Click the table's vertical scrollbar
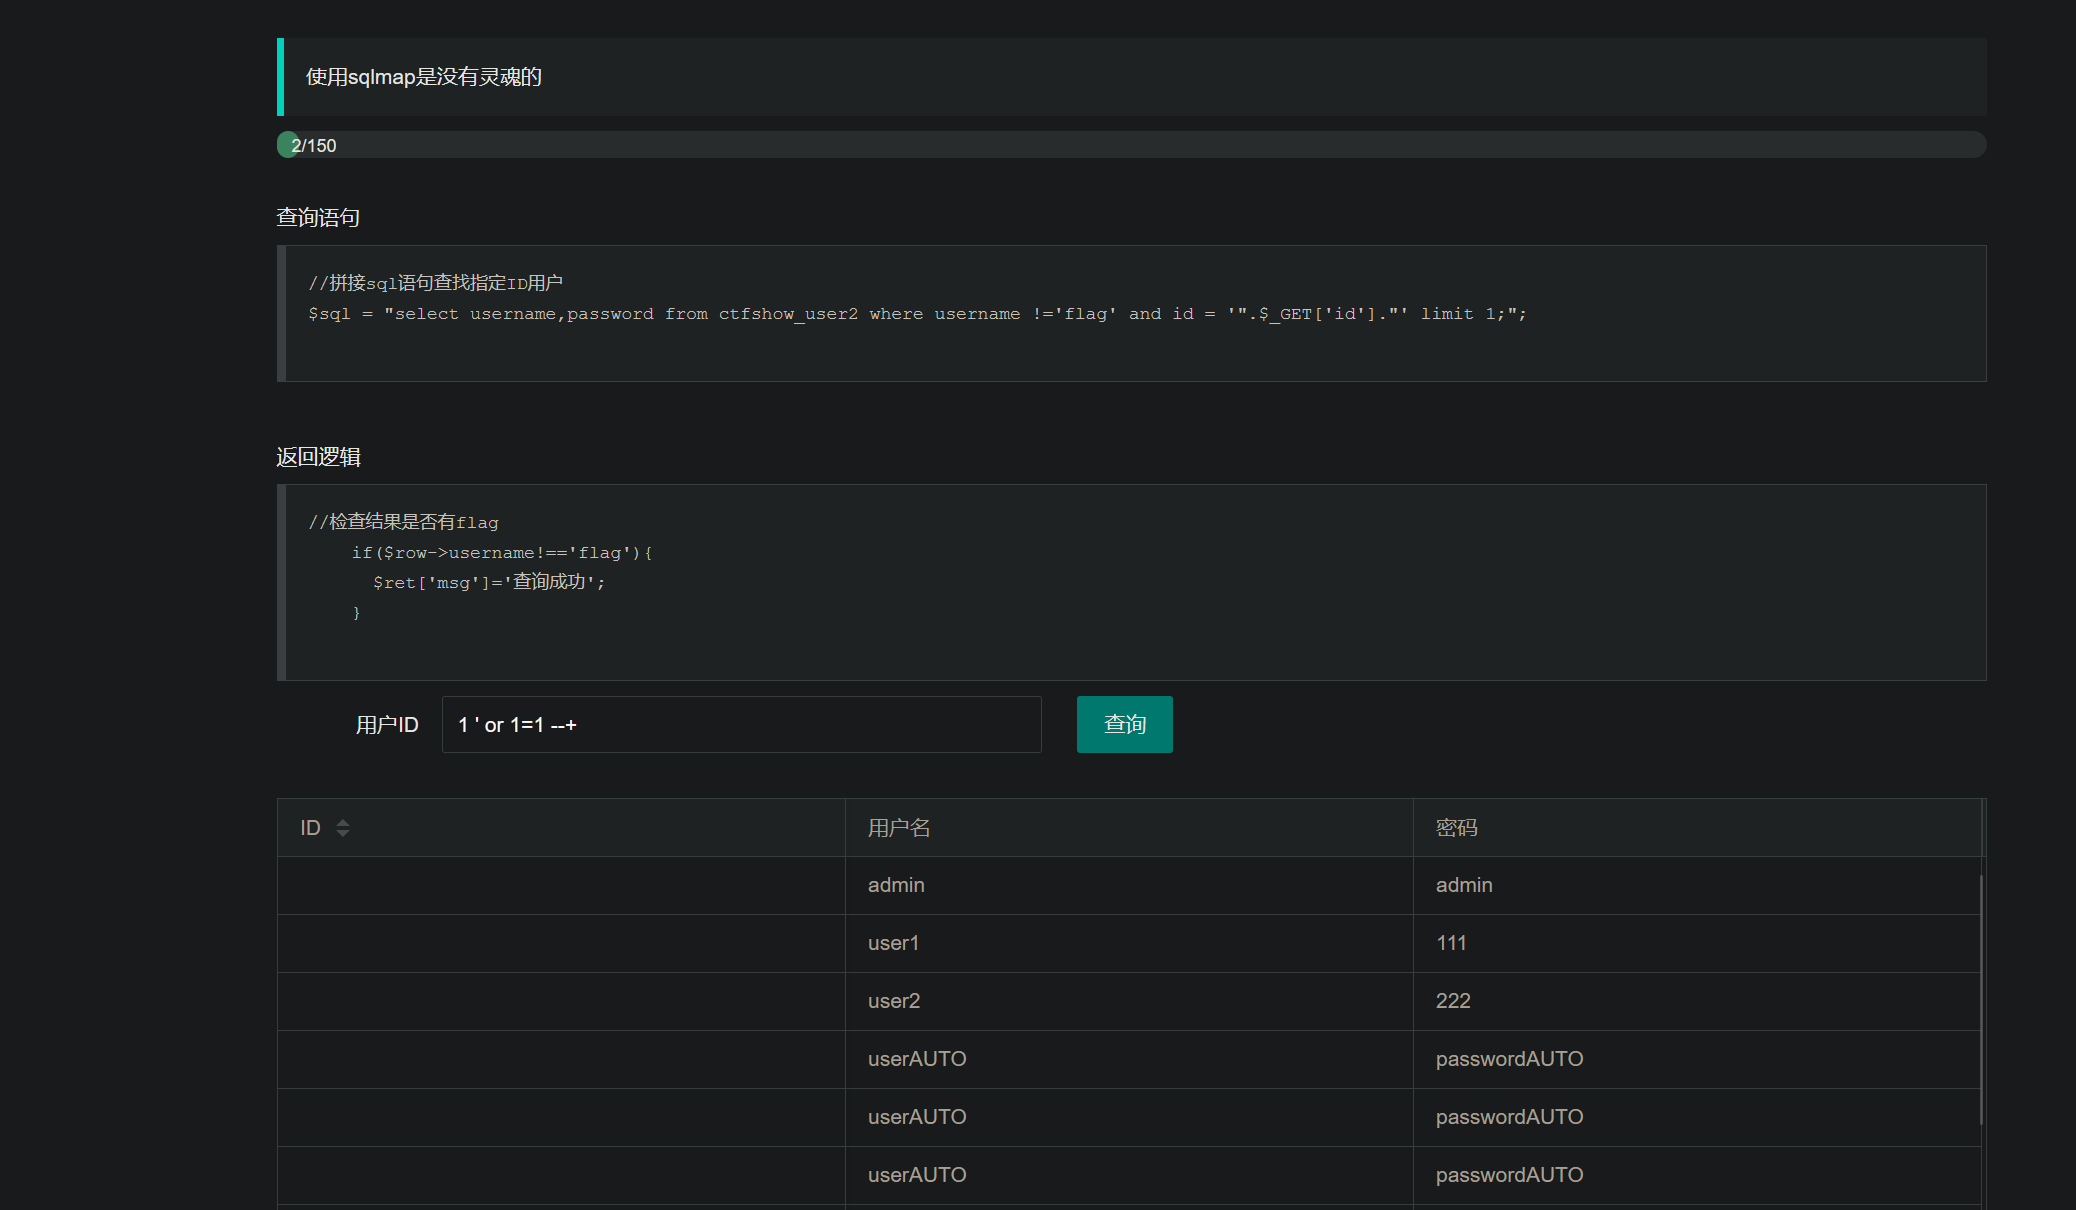 [1981, 1000]
